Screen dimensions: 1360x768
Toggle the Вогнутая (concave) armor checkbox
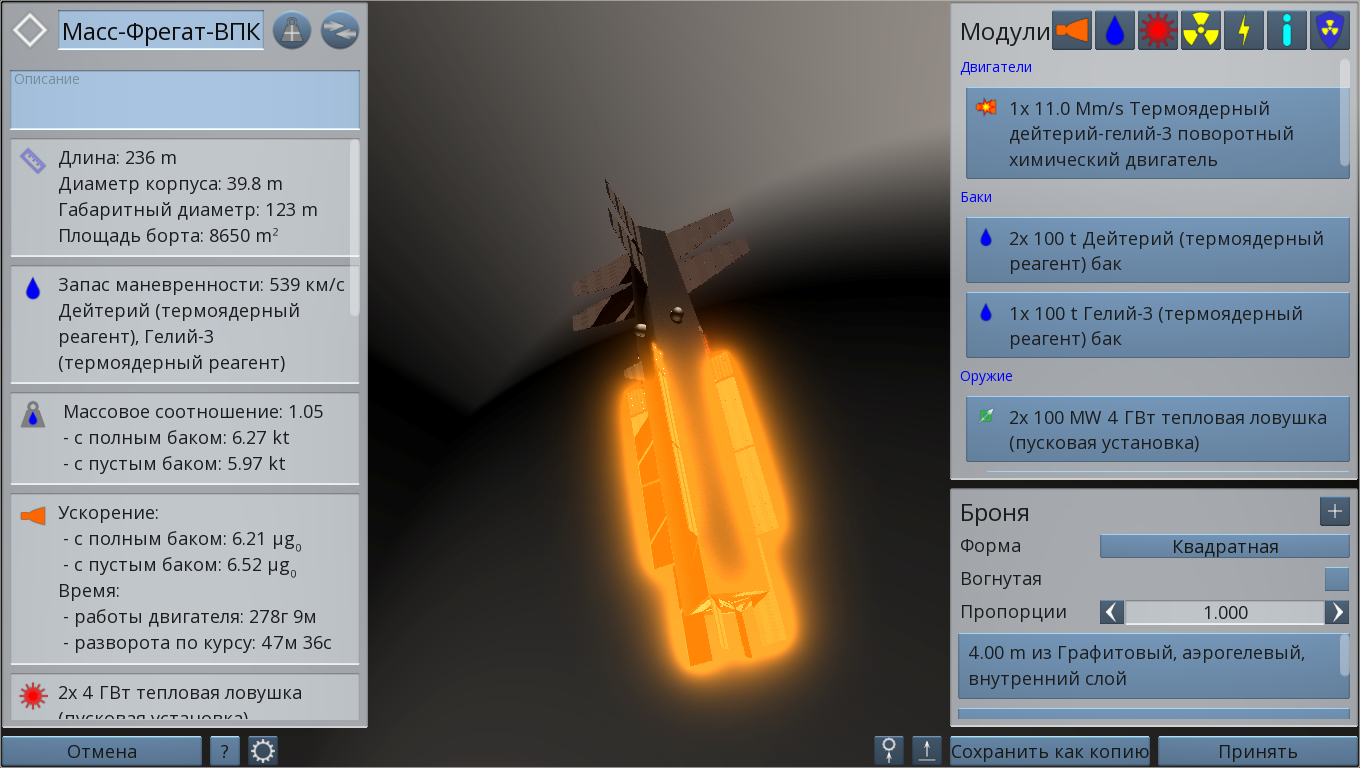tap(1336, 579)
